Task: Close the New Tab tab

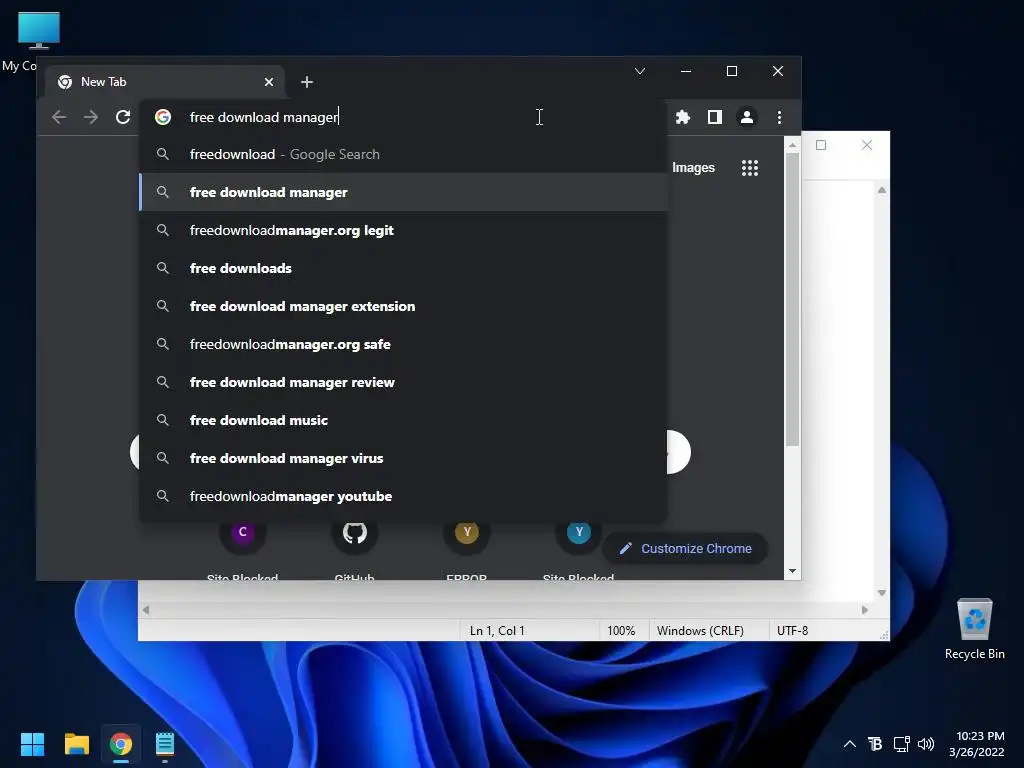Action: [269, 82]
